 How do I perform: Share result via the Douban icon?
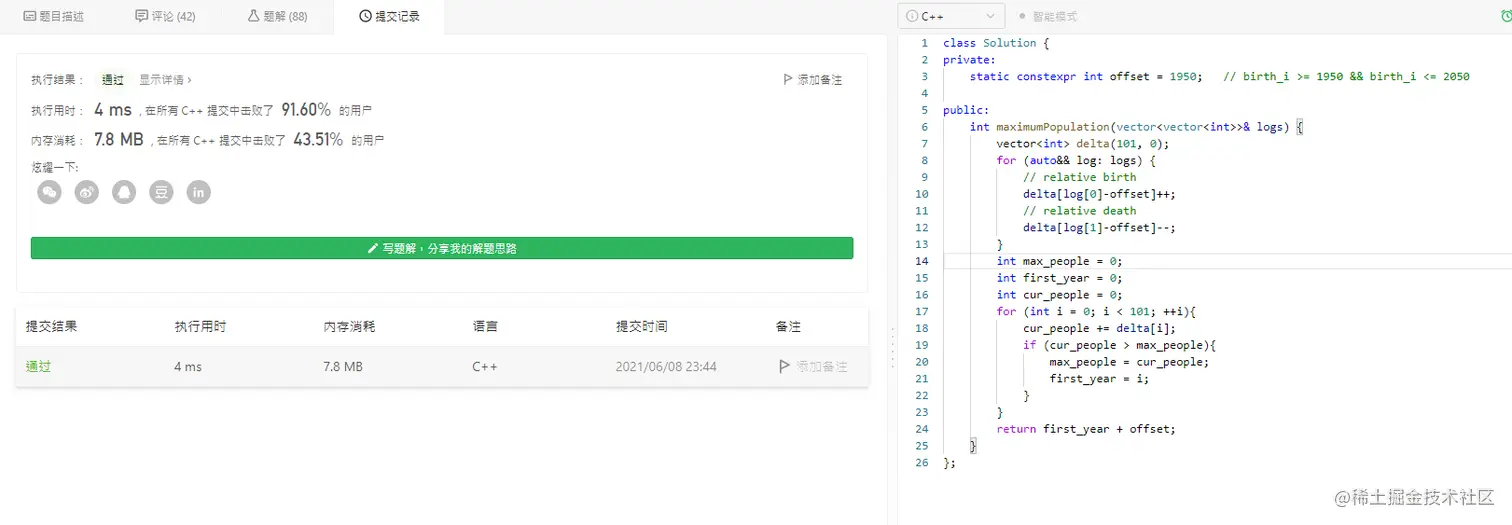(x=161, y=192)
